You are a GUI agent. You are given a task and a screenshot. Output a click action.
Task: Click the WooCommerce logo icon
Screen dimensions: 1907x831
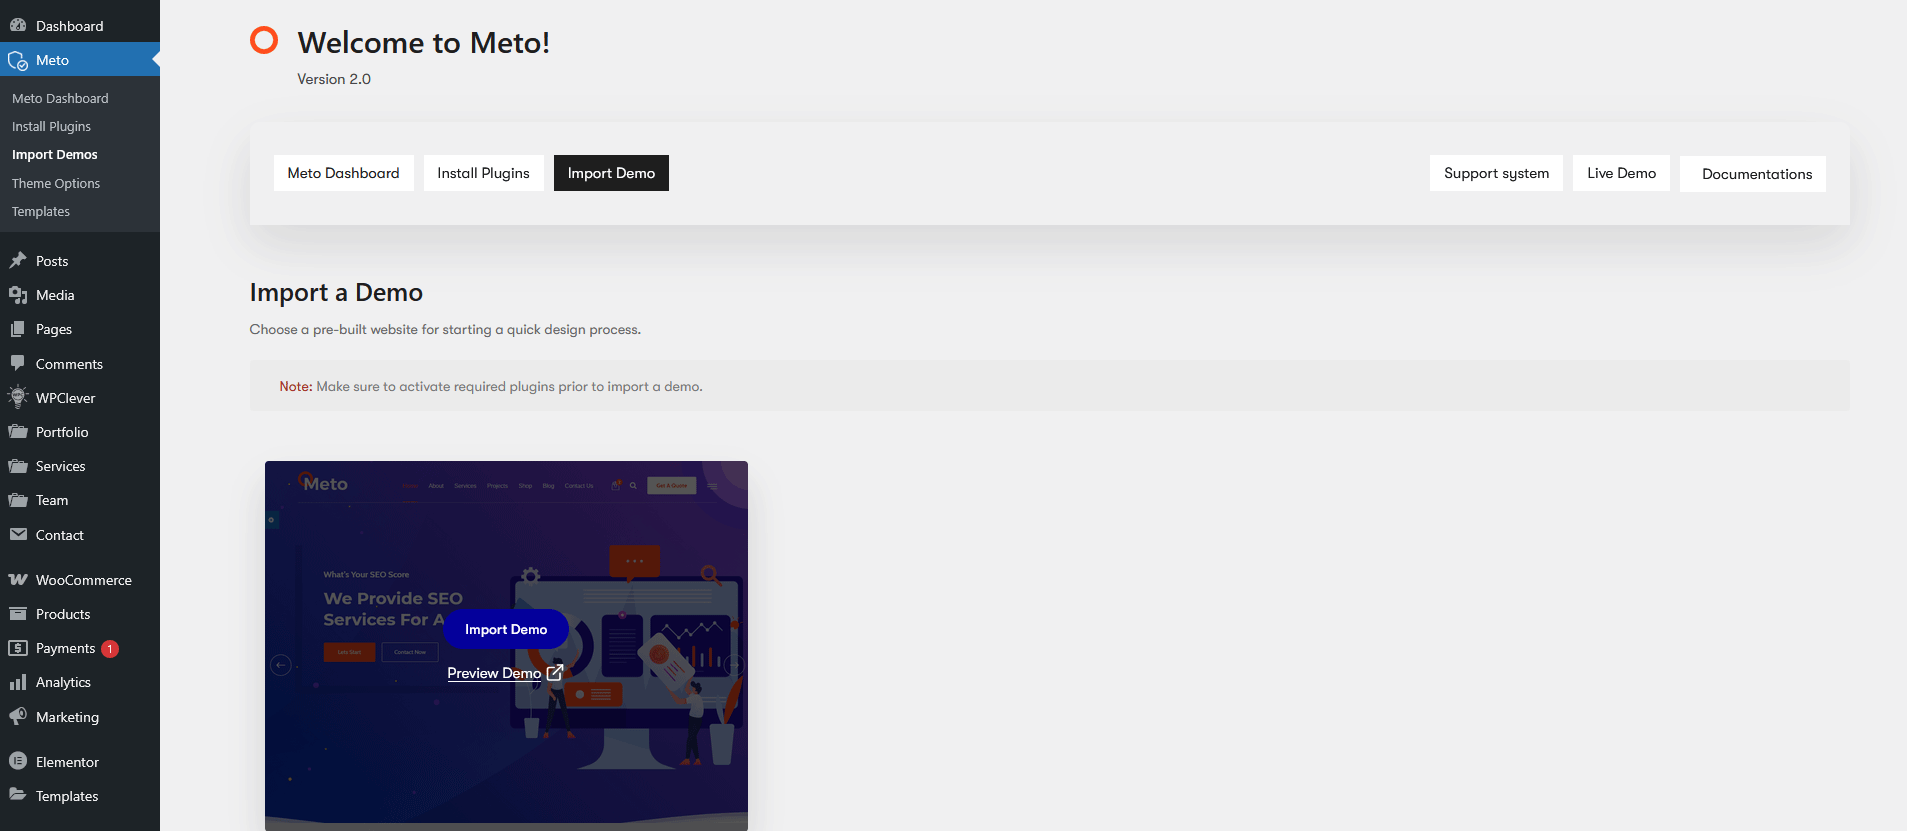pyautogui.click(x=18, y=579)
